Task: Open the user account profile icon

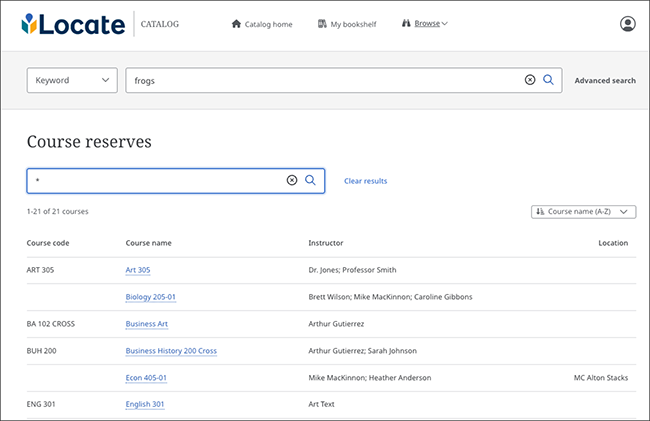Action: point(628,24)
